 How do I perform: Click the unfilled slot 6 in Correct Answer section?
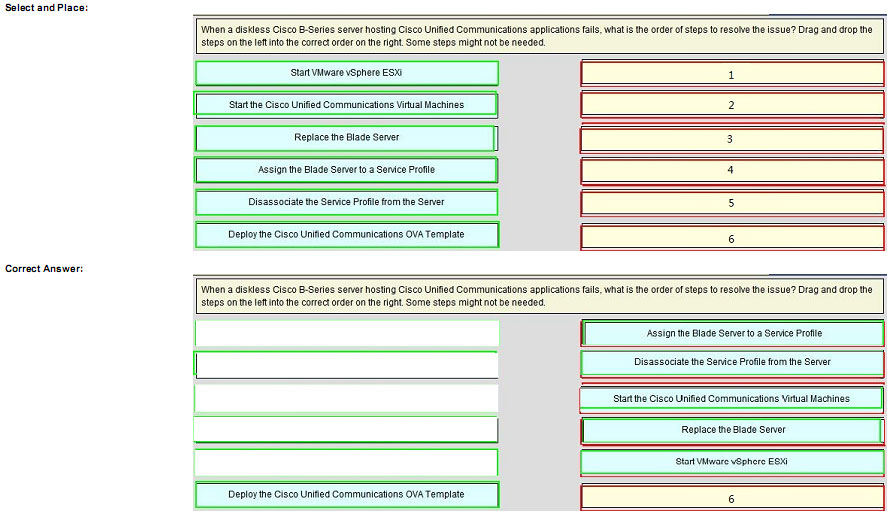pyautogui.click(x=732, y=497)
